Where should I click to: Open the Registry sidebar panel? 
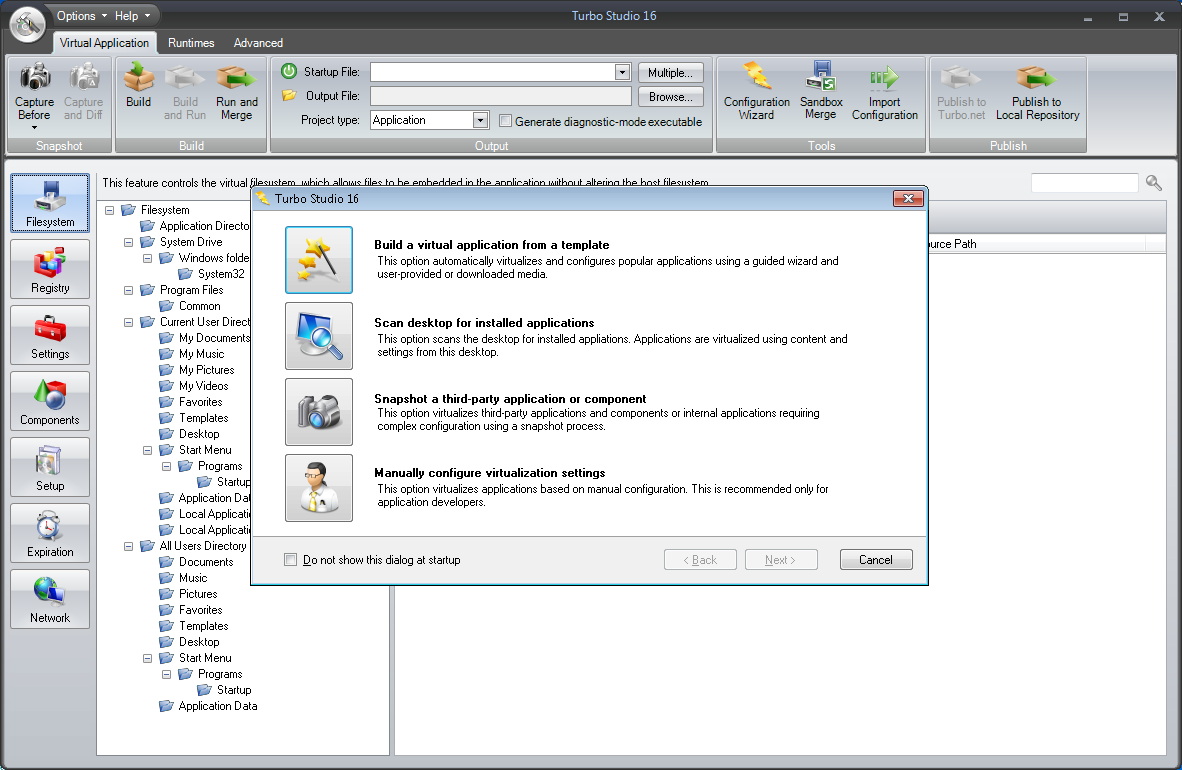[x=50, y=269]
